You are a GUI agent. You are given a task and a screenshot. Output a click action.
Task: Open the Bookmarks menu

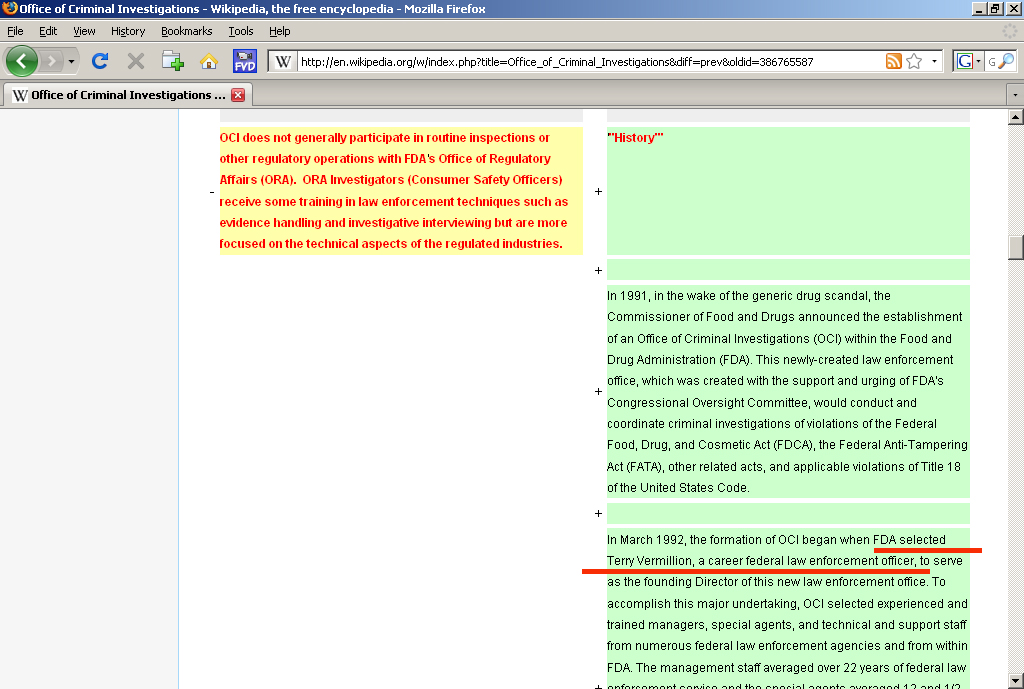coord(187,31)
